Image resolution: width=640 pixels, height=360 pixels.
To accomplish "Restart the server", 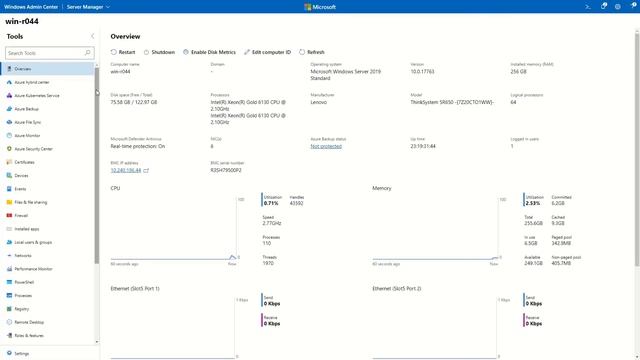I will (123, 52).
